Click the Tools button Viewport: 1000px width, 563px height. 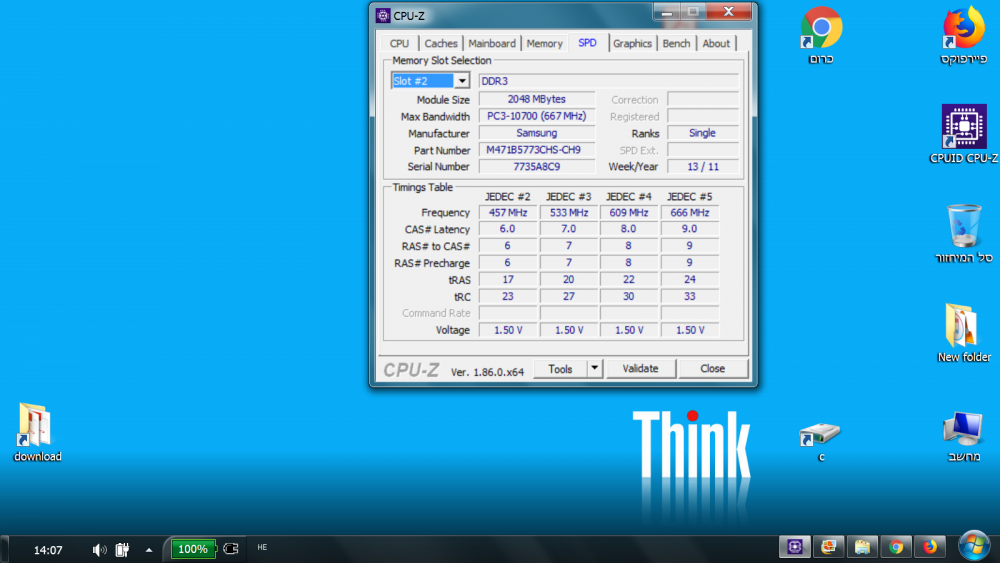point(561,369)
